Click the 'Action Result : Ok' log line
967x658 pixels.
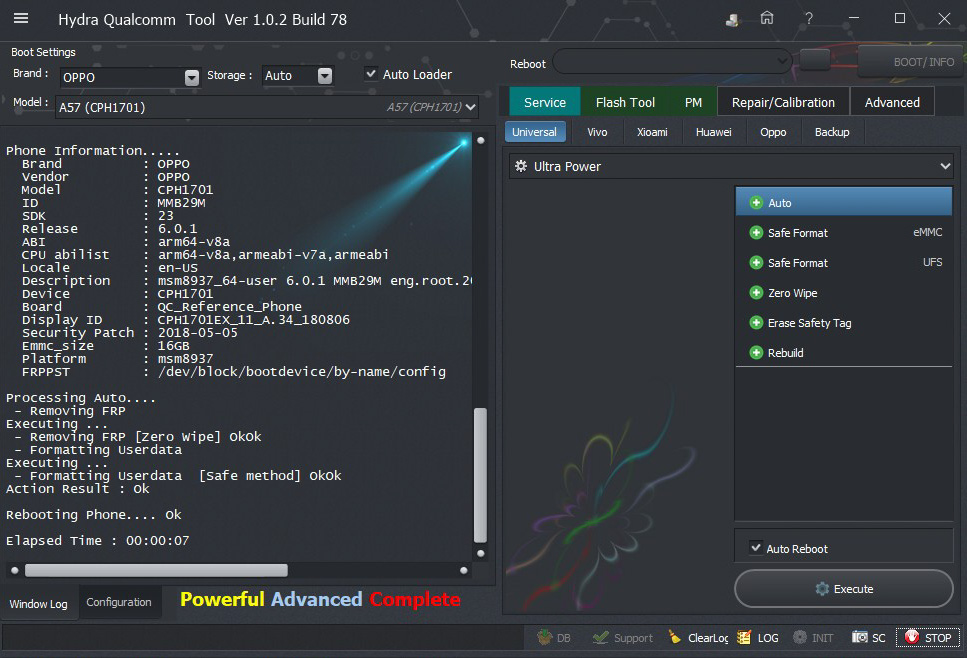78,489
